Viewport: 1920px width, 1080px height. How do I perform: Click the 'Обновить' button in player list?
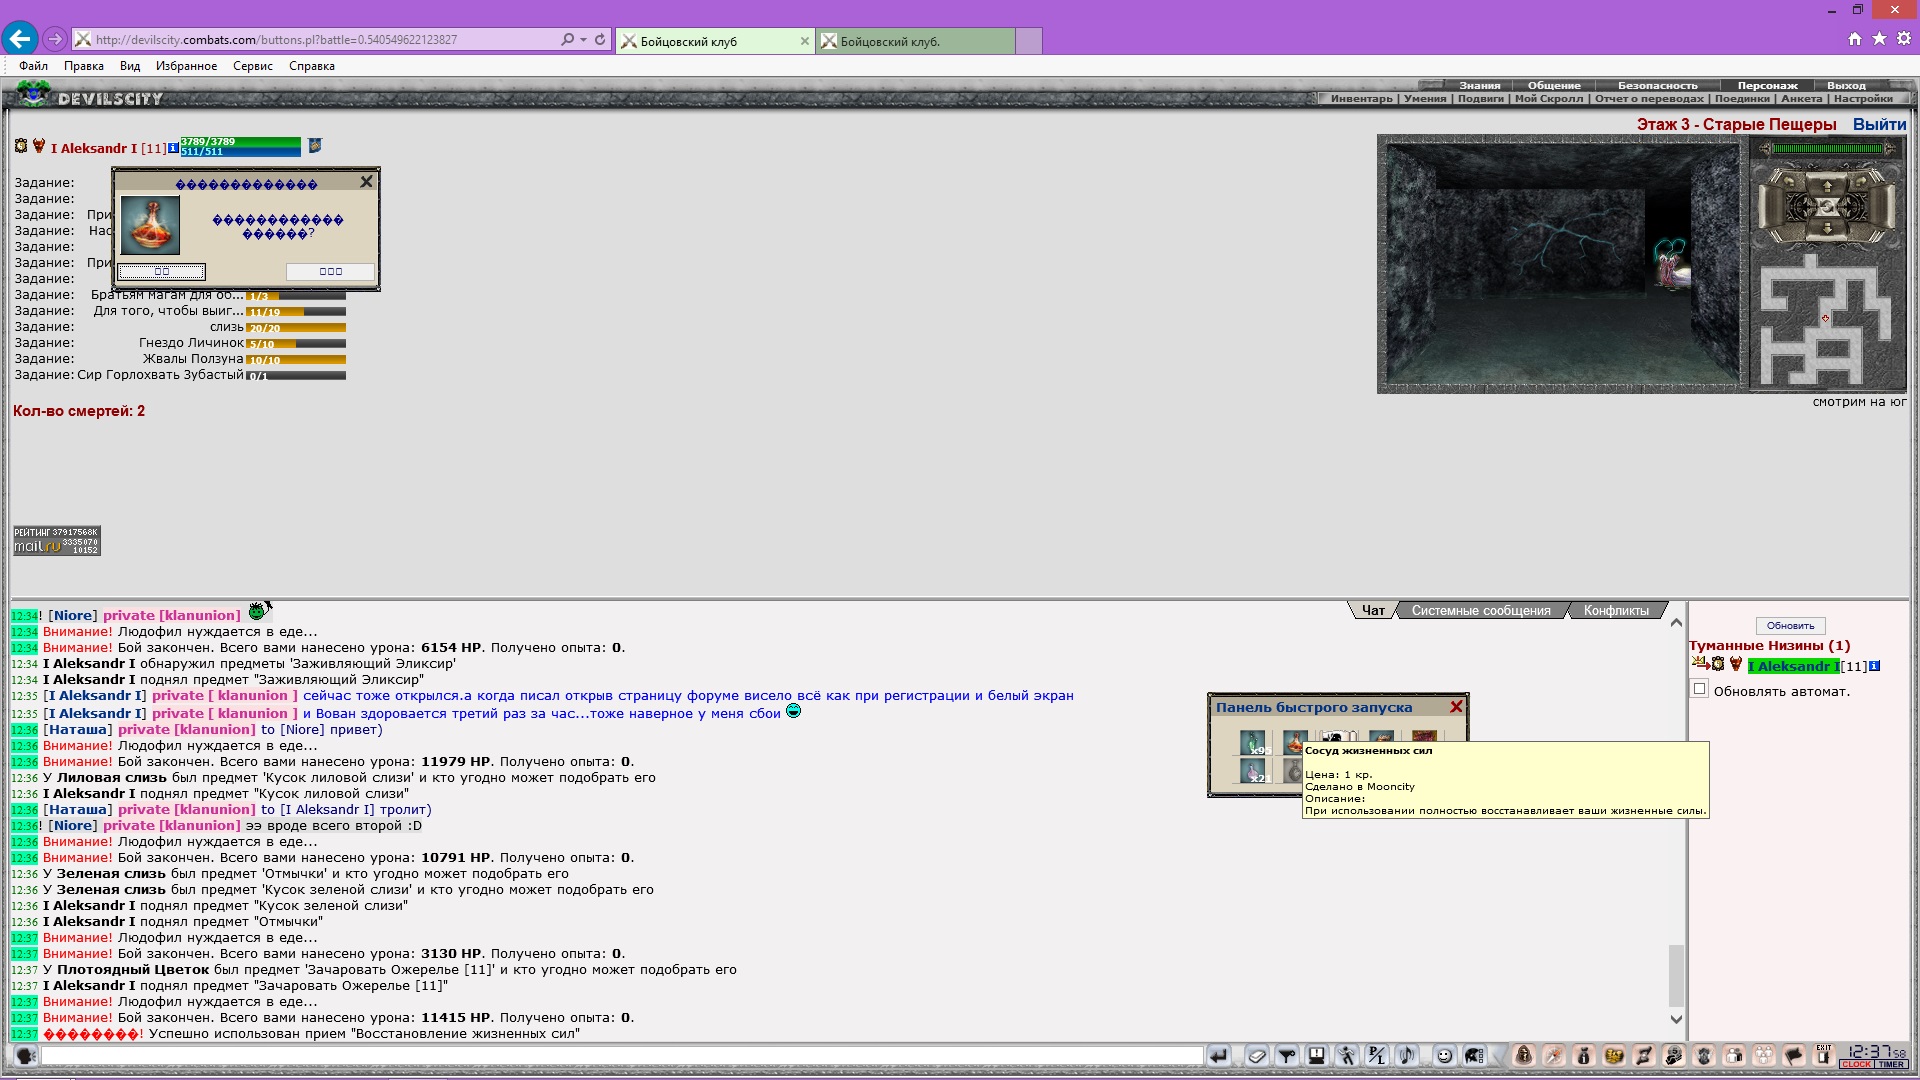coord(1790,626)
